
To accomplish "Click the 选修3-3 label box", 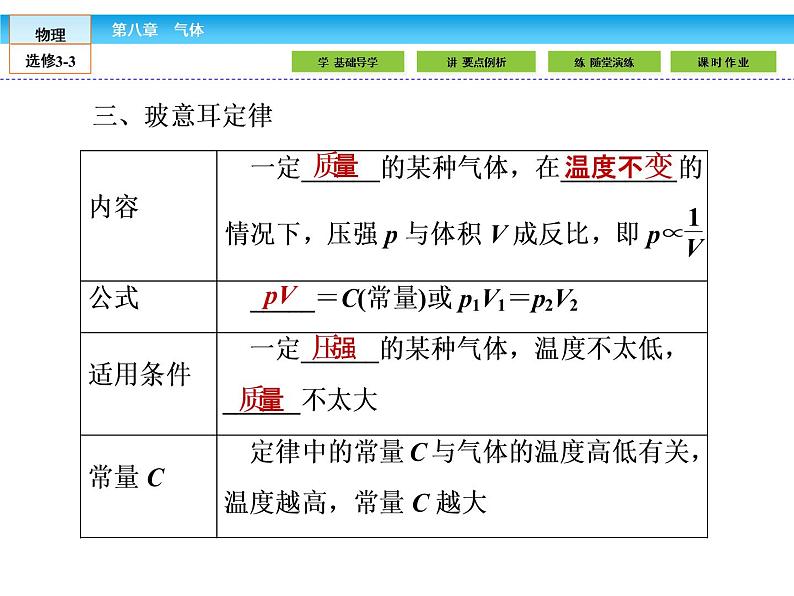I will click(50, 61).
